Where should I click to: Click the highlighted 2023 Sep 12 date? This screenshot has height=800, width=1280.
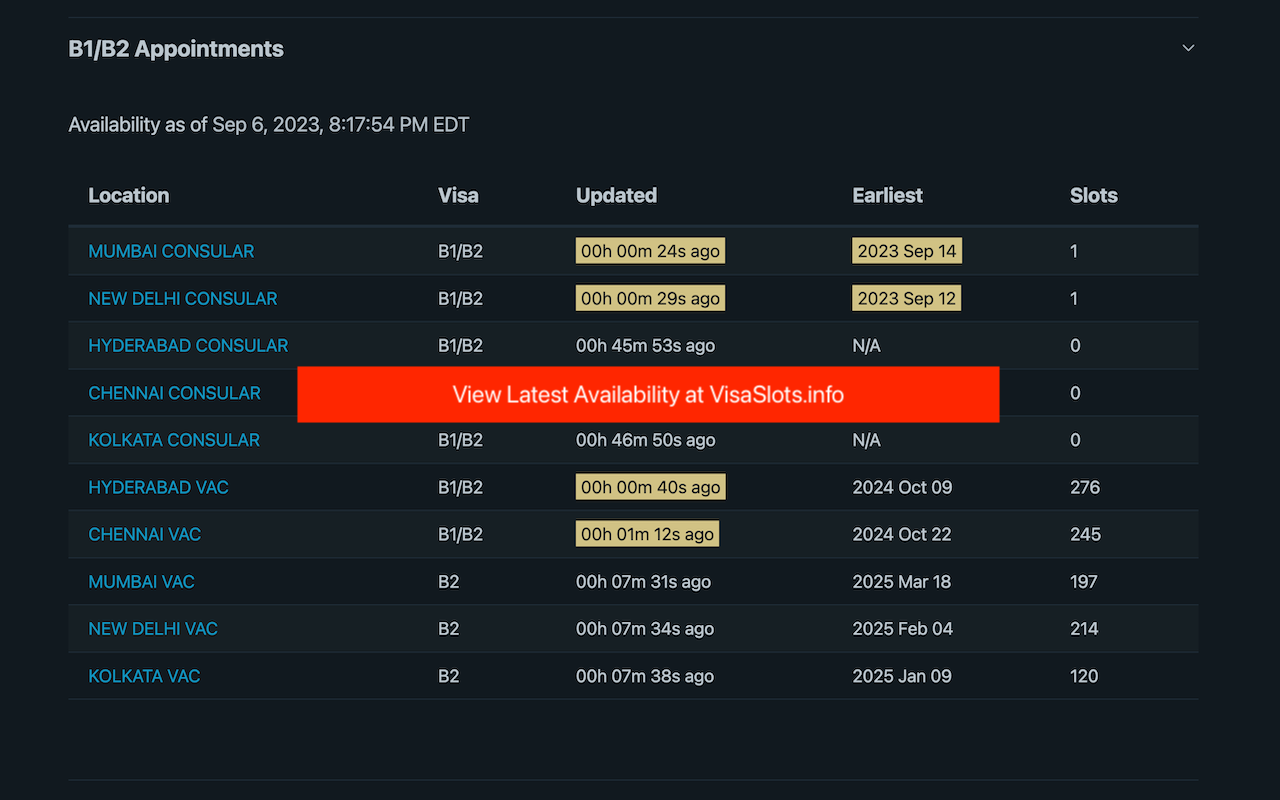click(x=907, y=298)
